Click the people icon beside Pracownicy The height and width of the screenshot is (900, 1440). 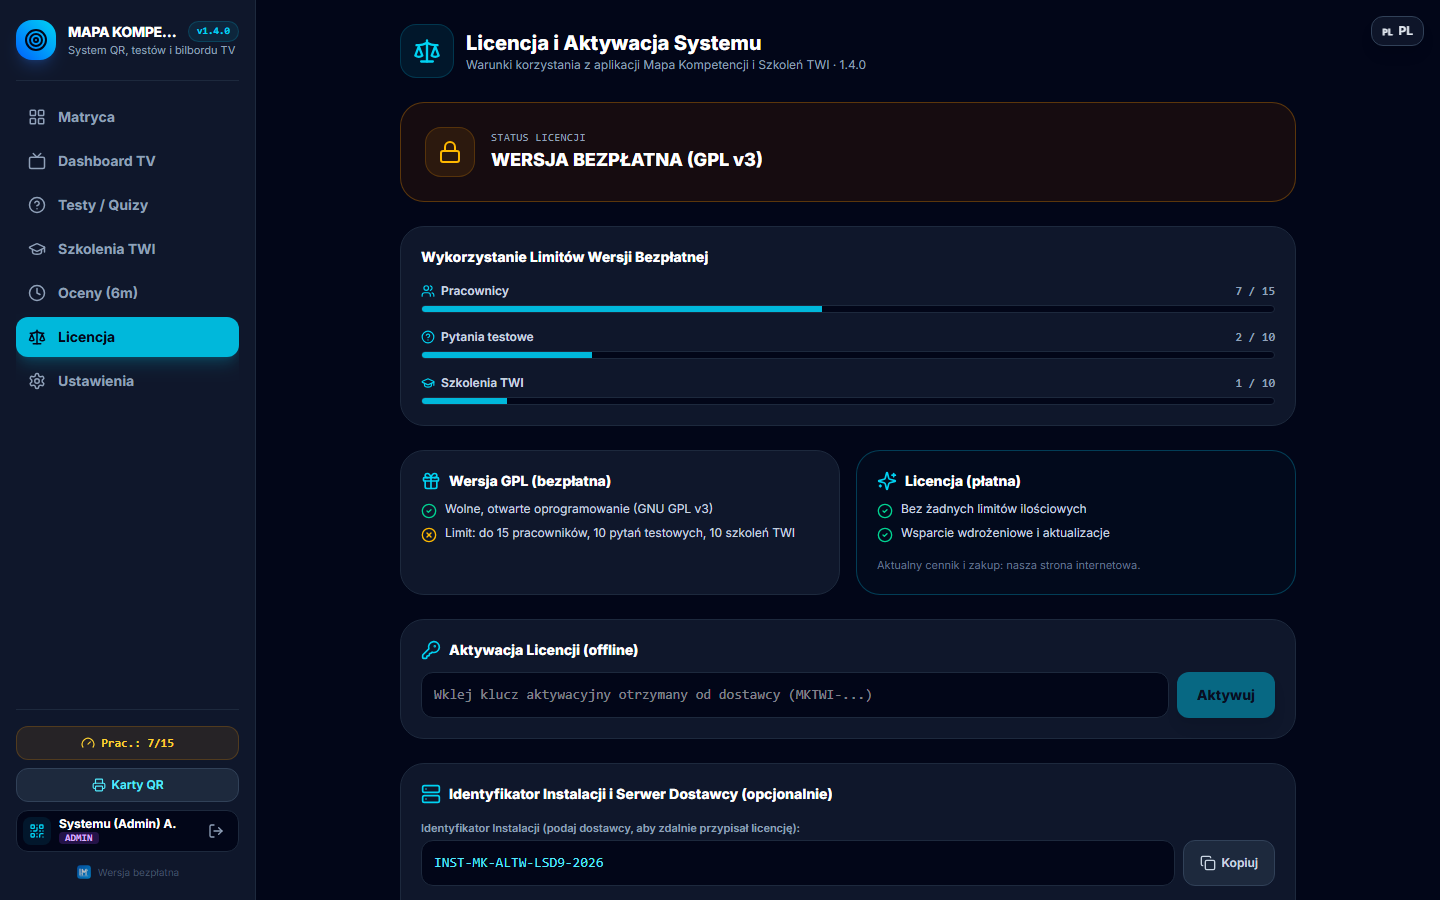click(428, 291)
